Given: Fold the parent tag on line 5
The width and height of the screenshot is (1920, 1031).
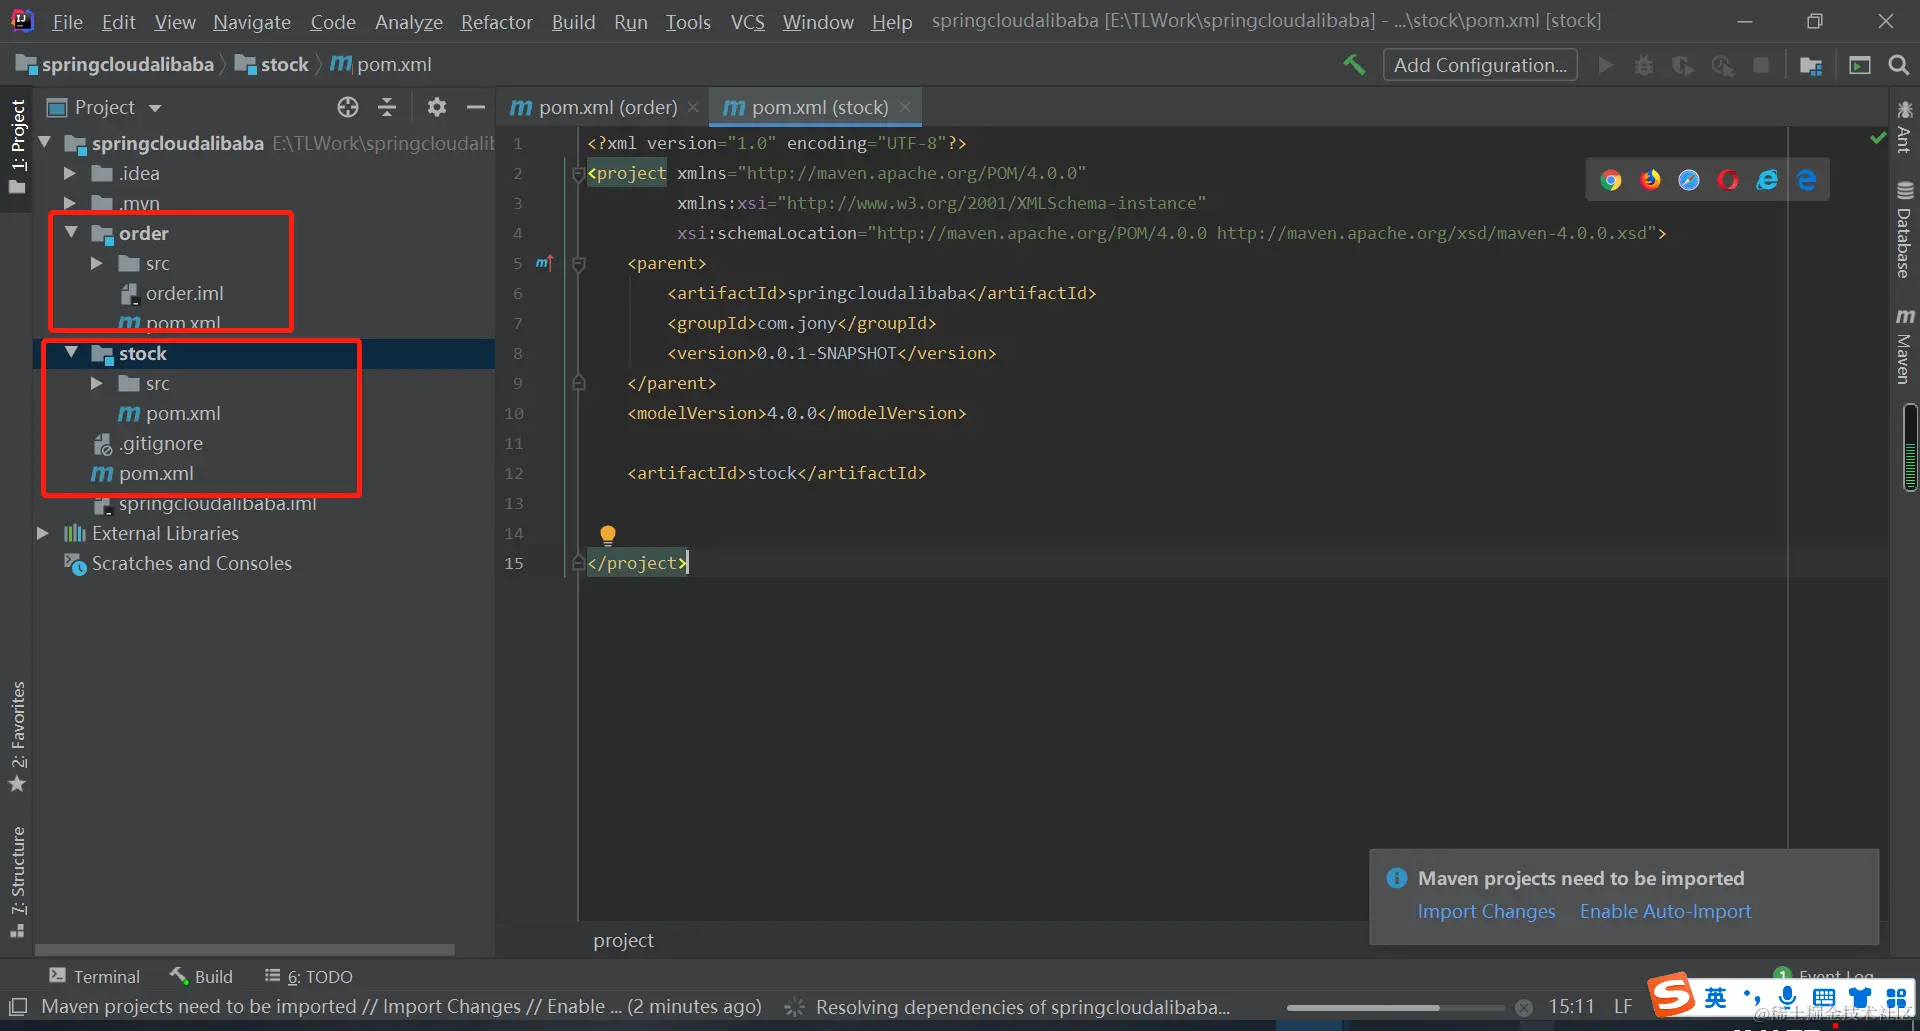Looking at the screenshot, I should click(x=578, y=264).
